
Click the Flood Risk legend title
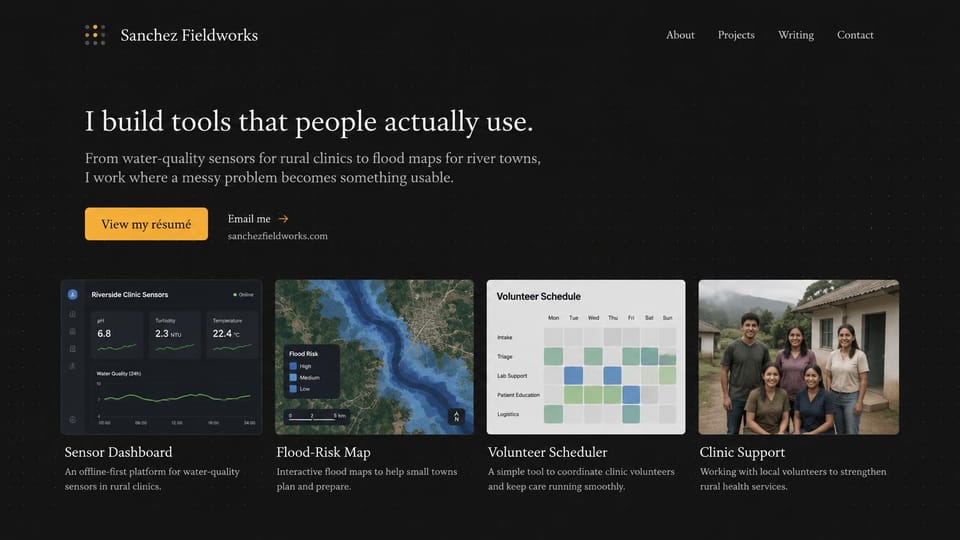(x=304, y=354)
